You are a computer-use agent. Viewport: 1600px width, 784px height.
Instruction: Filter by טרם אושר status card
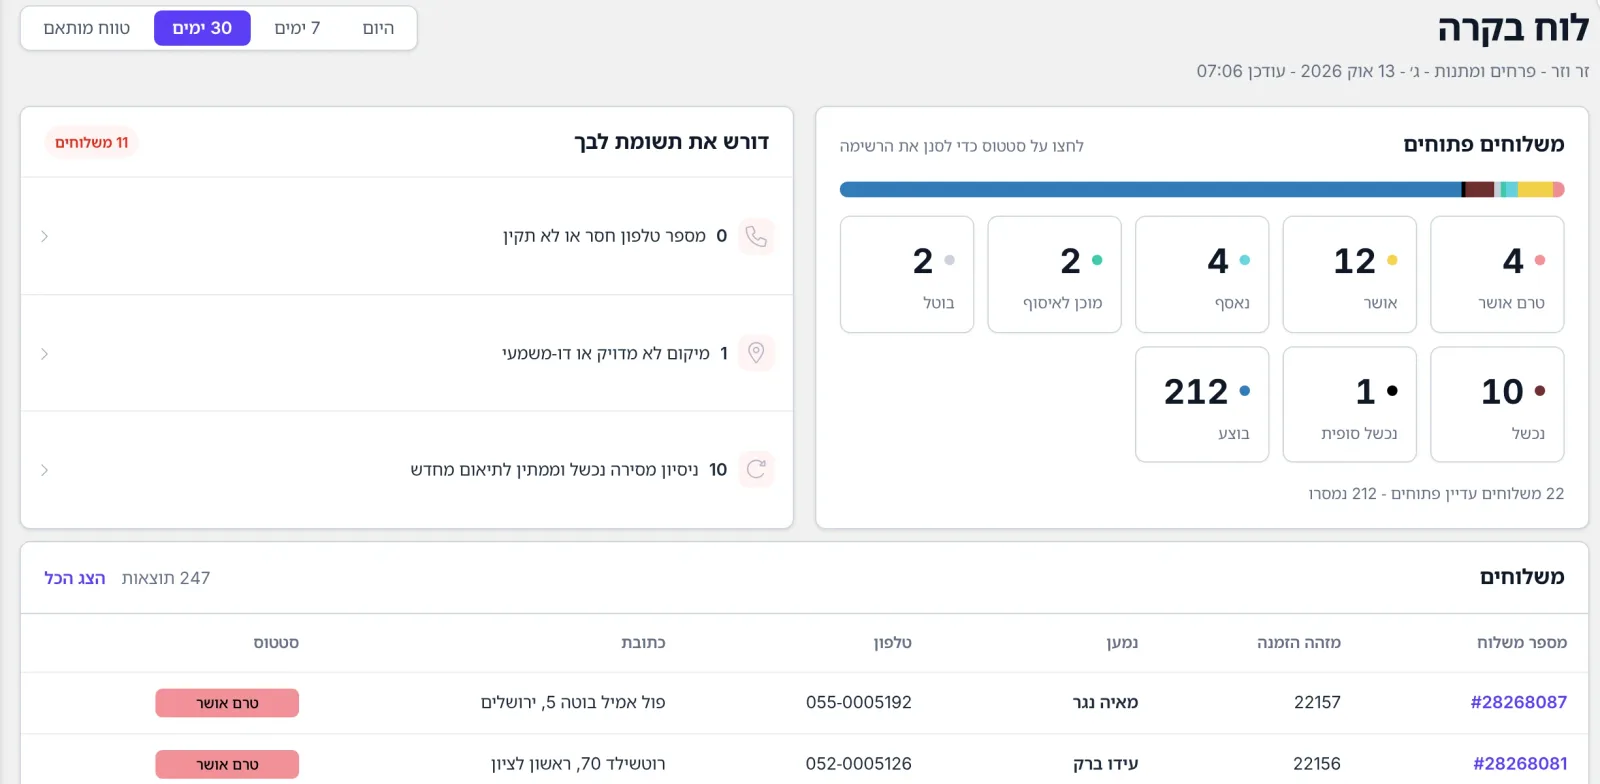(x=1497, y=274)
